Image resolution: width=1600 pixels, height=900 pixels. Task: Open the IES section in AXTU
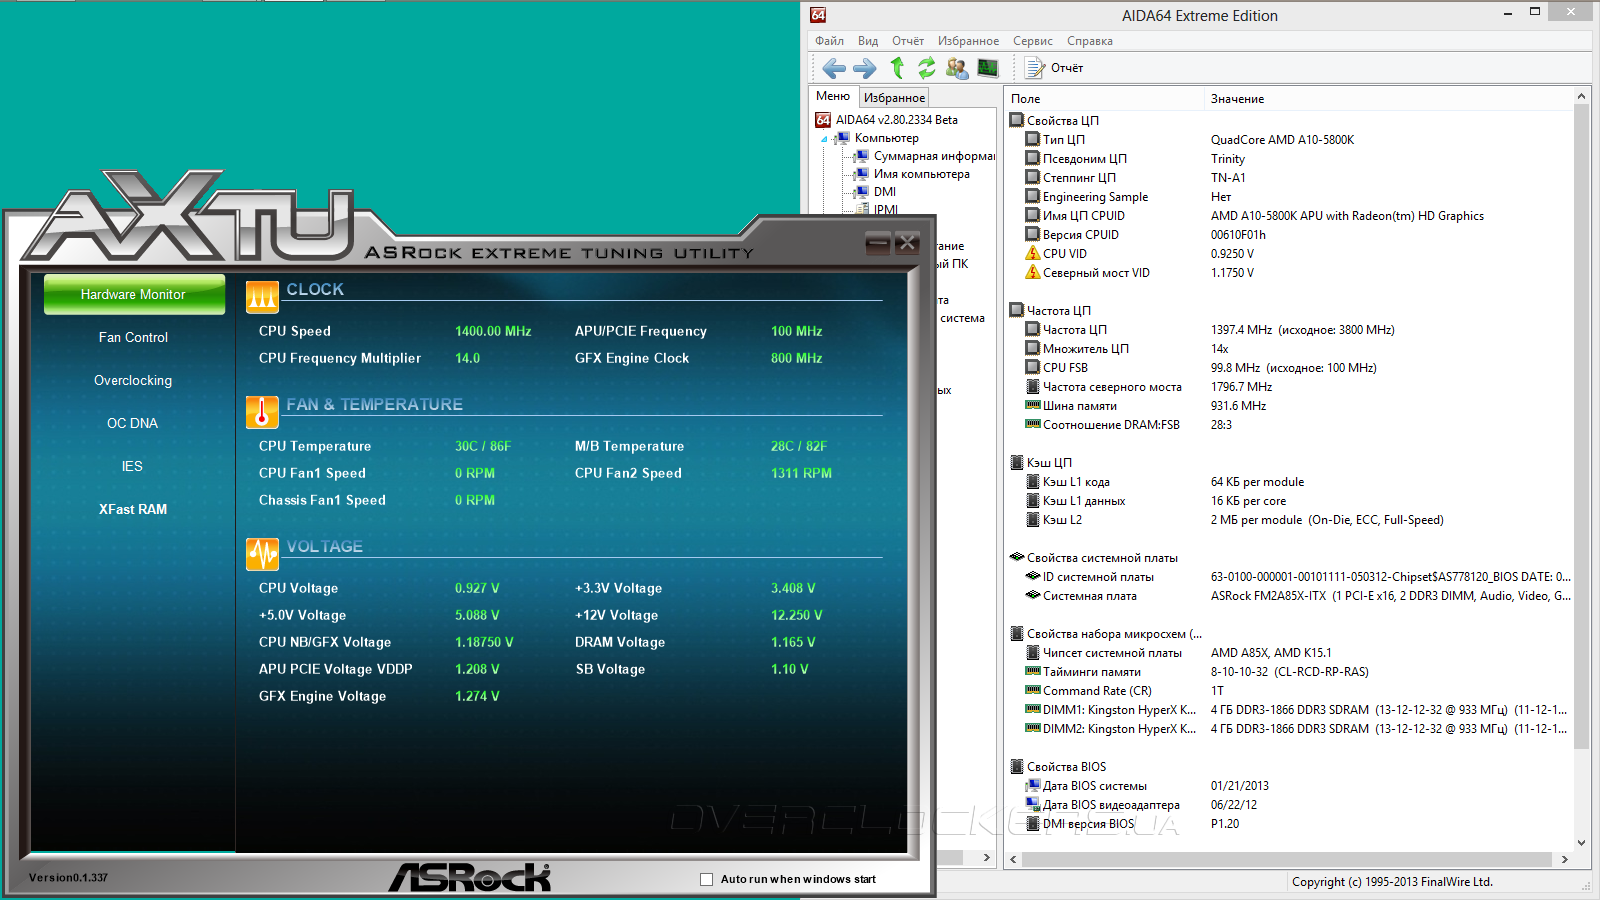(x=133, y=466)
